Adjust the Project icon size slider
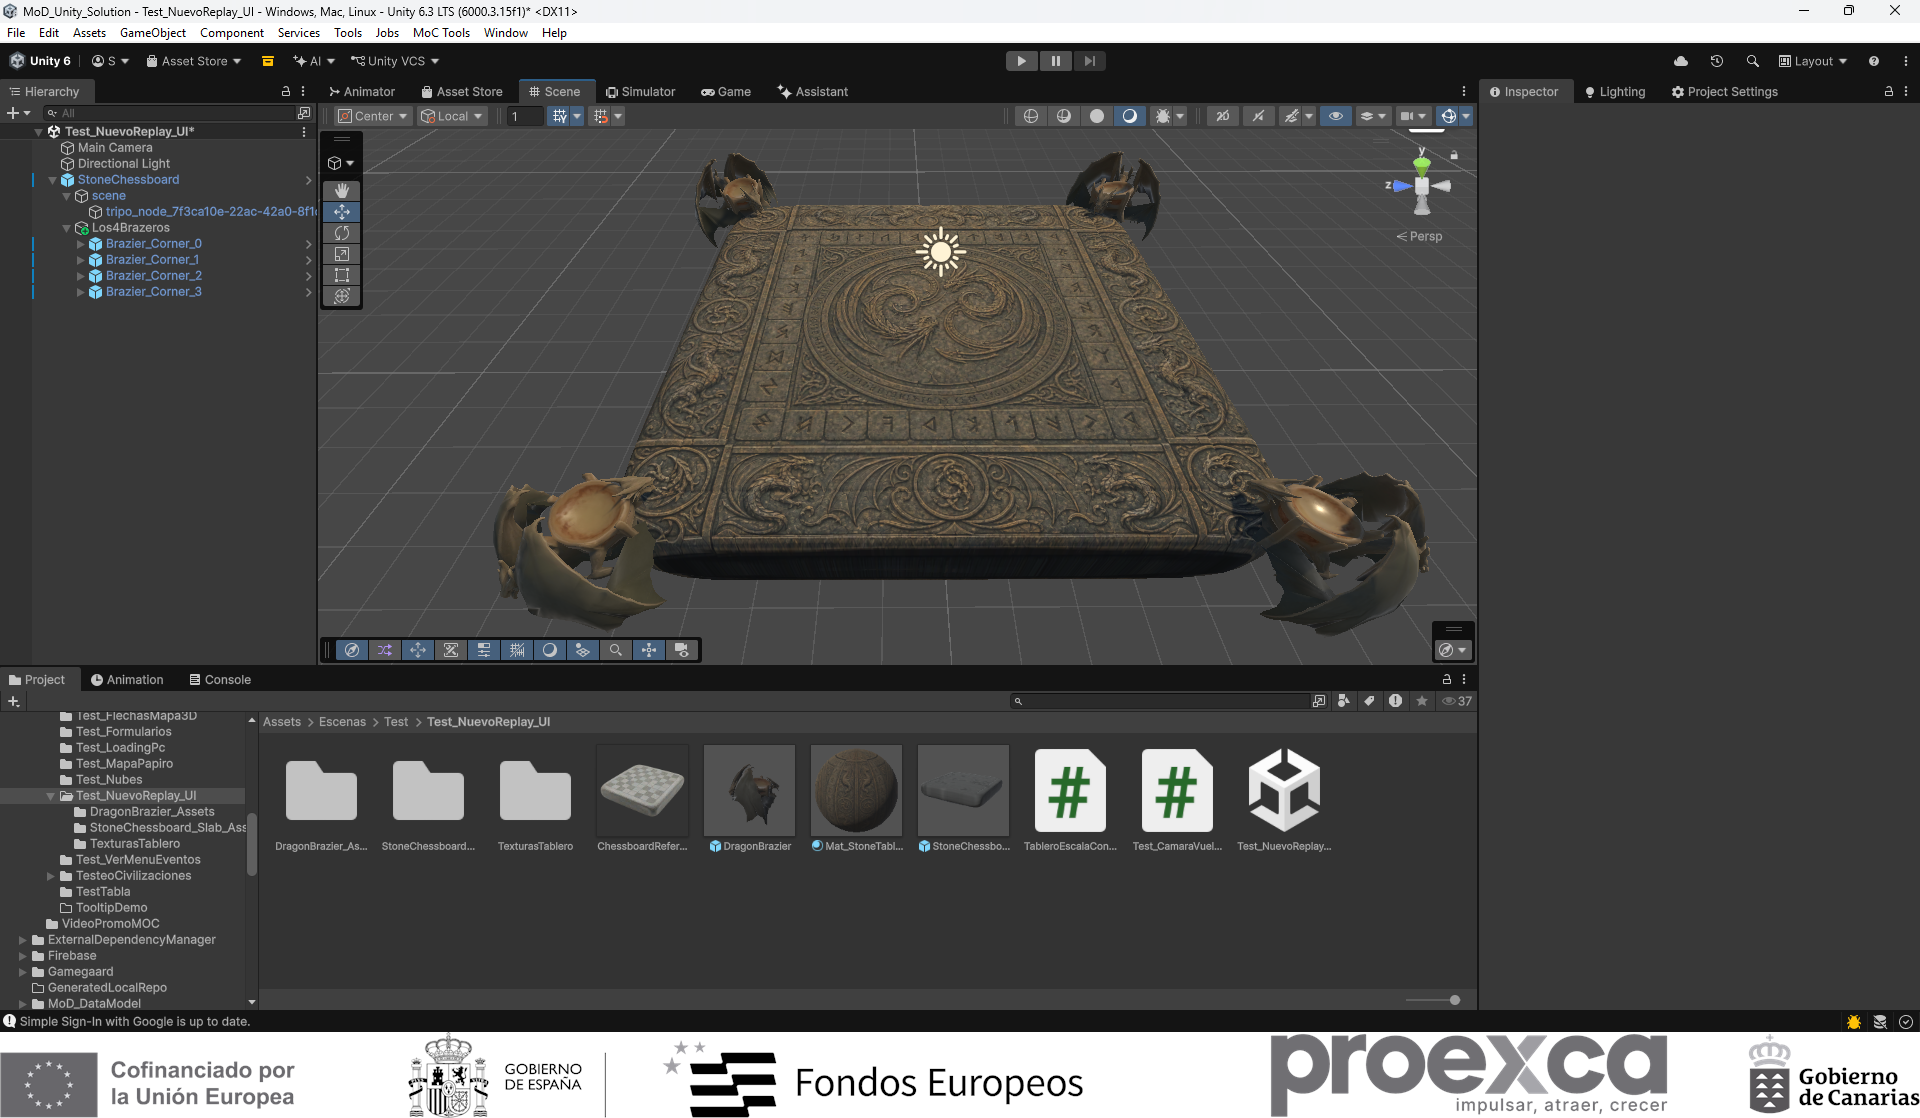This screenshot has width=1920, height=1118. coord(1433,1000)
